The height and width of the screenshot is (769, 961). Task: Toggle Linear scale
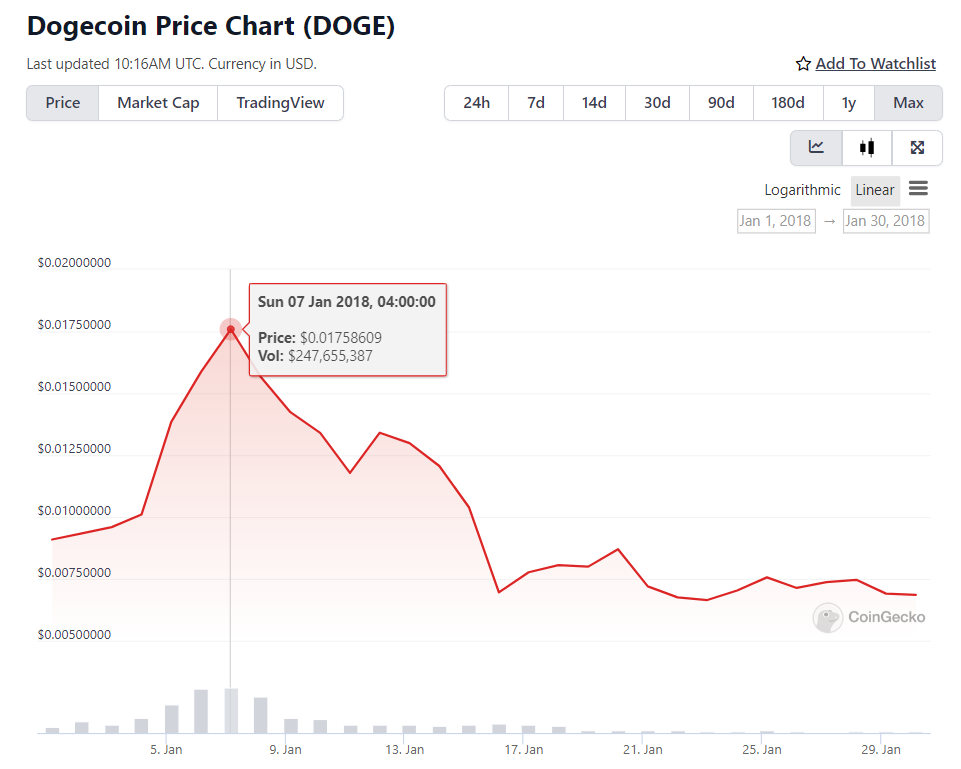(x=875, y=190)
